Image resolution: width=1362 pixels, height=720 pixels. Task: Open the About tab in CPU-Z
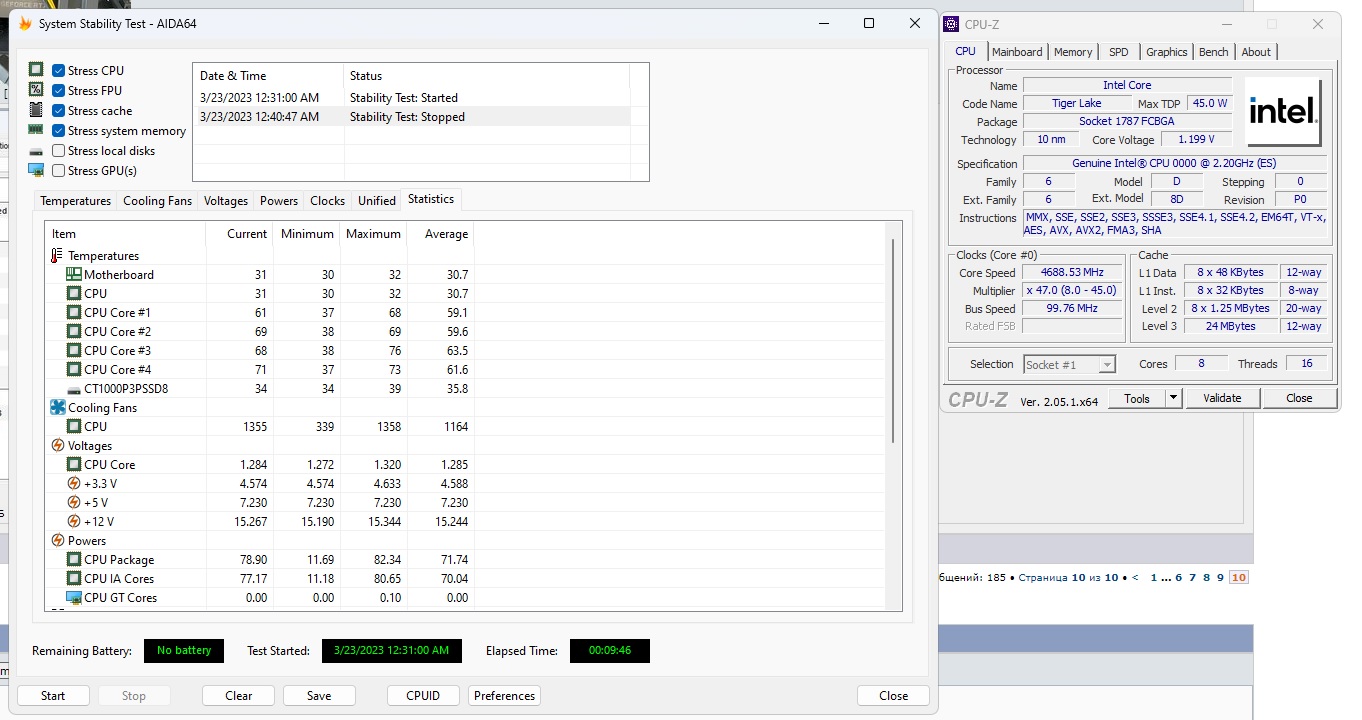1256,52
